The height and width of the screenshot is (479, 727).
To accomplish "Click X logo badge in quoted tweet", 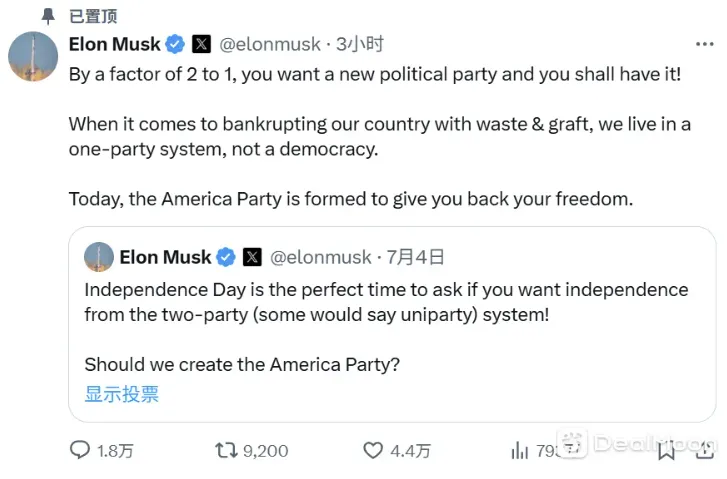I will (x=252, y=257).
